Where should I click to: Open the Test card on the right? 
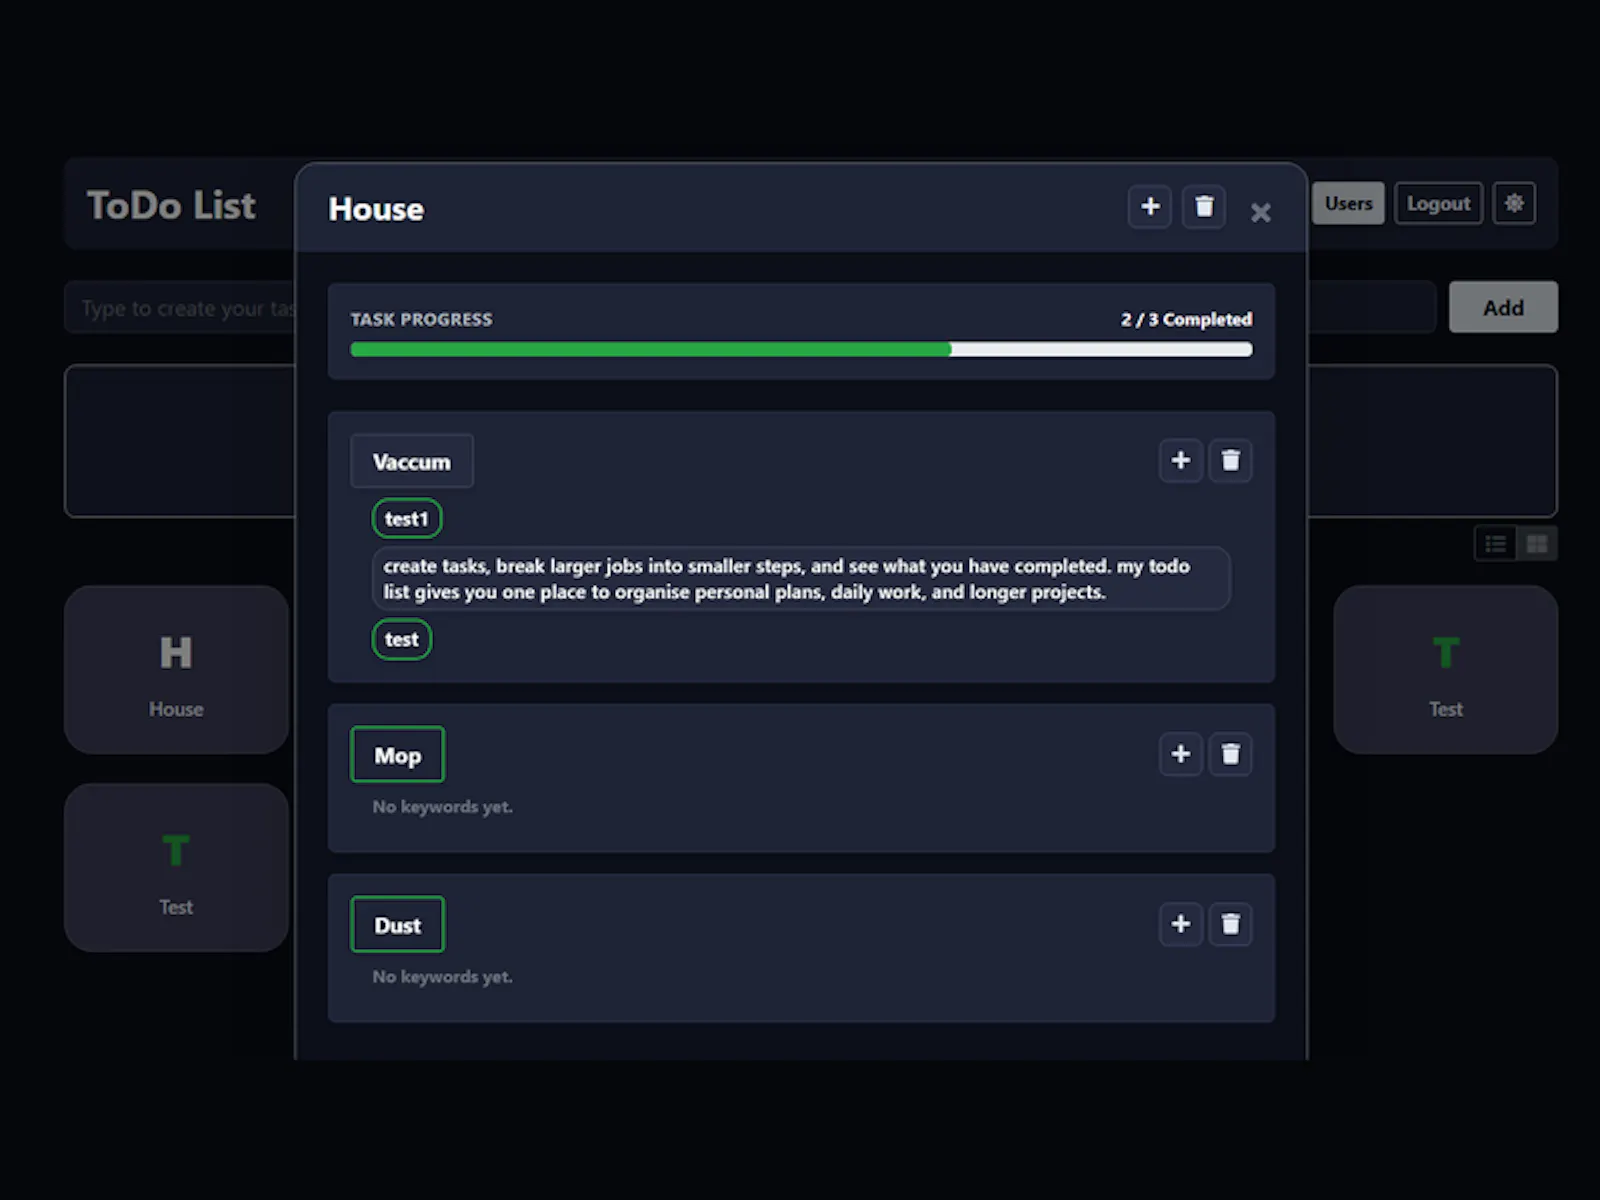coord(1446,670)
